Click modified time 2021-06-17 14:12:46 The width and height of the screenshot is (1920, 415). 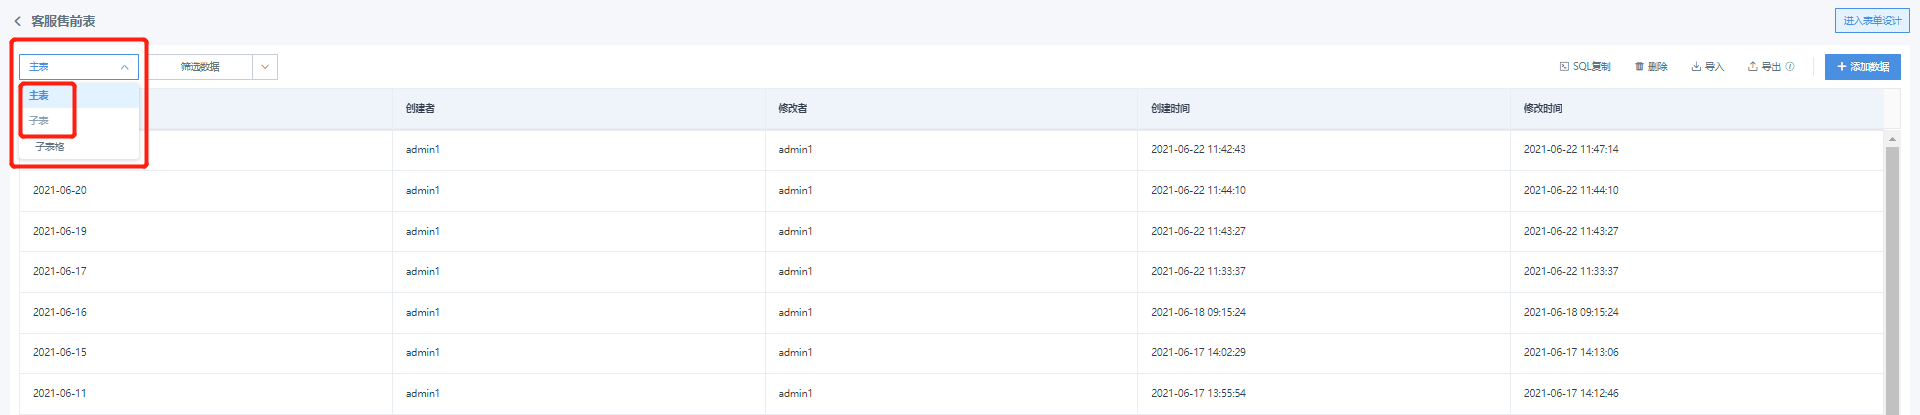click(x=1571, y=393)
